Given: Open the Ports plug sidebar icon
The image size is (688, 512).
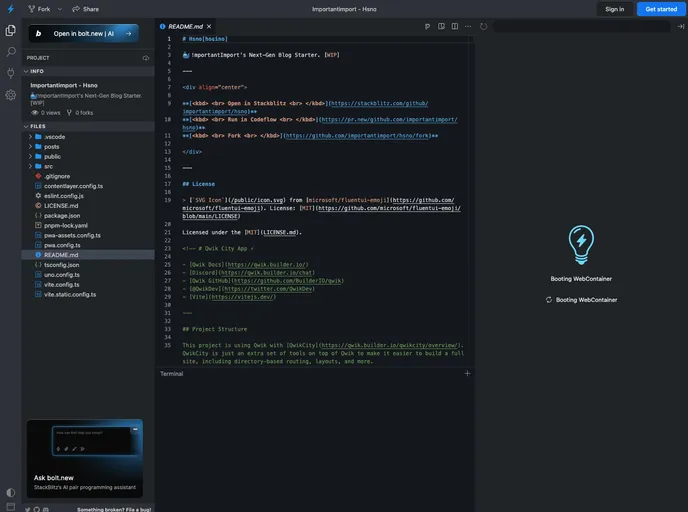Looking at the screenshot, I should click(11, 73).
